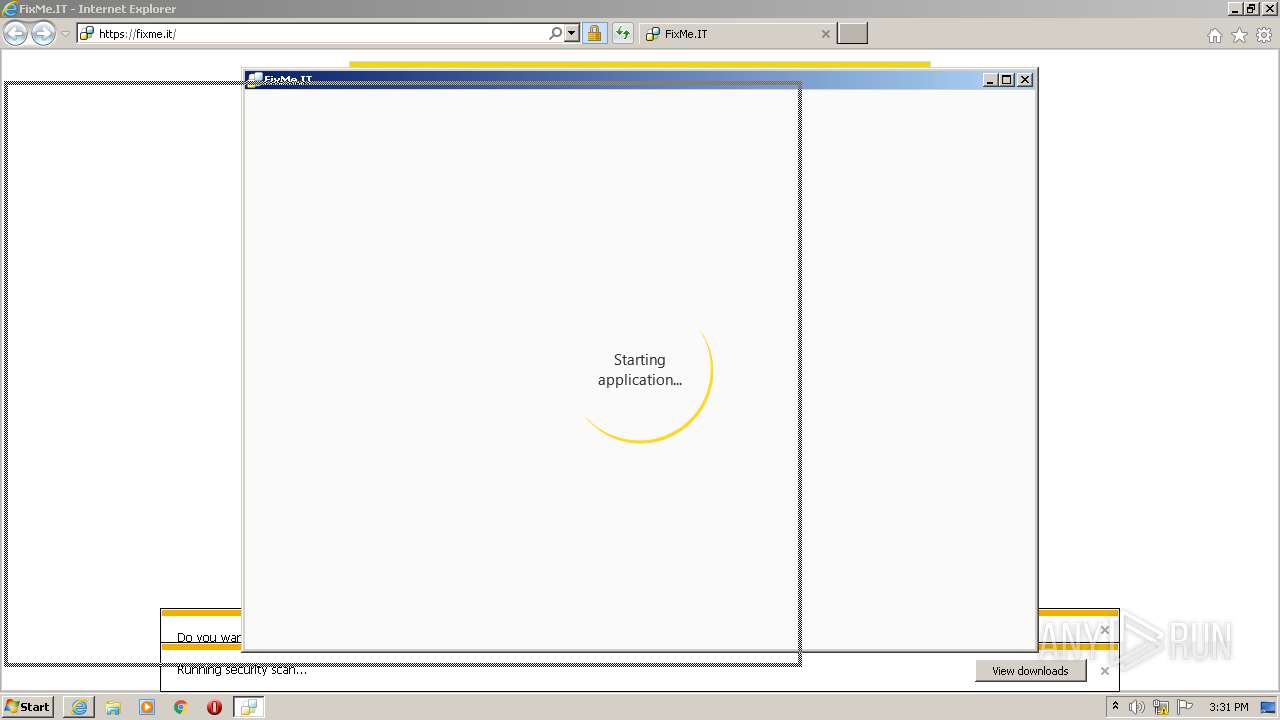The height and width of the screenshot is (720, 1280).
Task: Show hidden system tray icons
Action: (1115, 707)
